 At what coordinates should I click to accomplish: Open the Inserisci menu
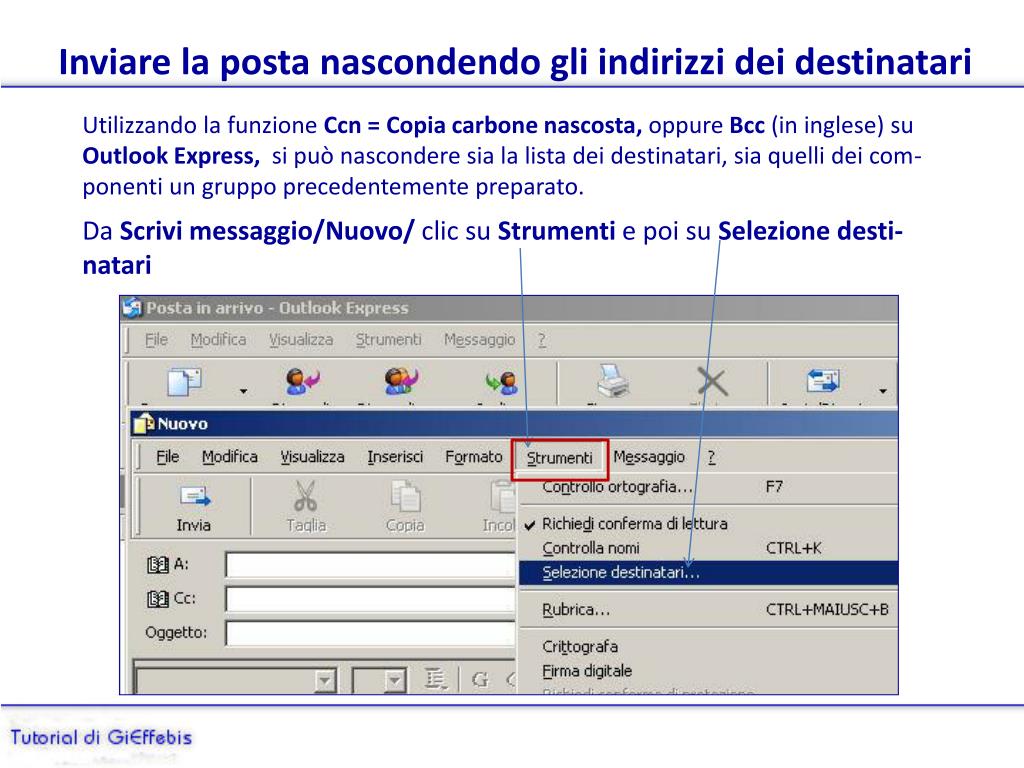click(x=395, y=456)
